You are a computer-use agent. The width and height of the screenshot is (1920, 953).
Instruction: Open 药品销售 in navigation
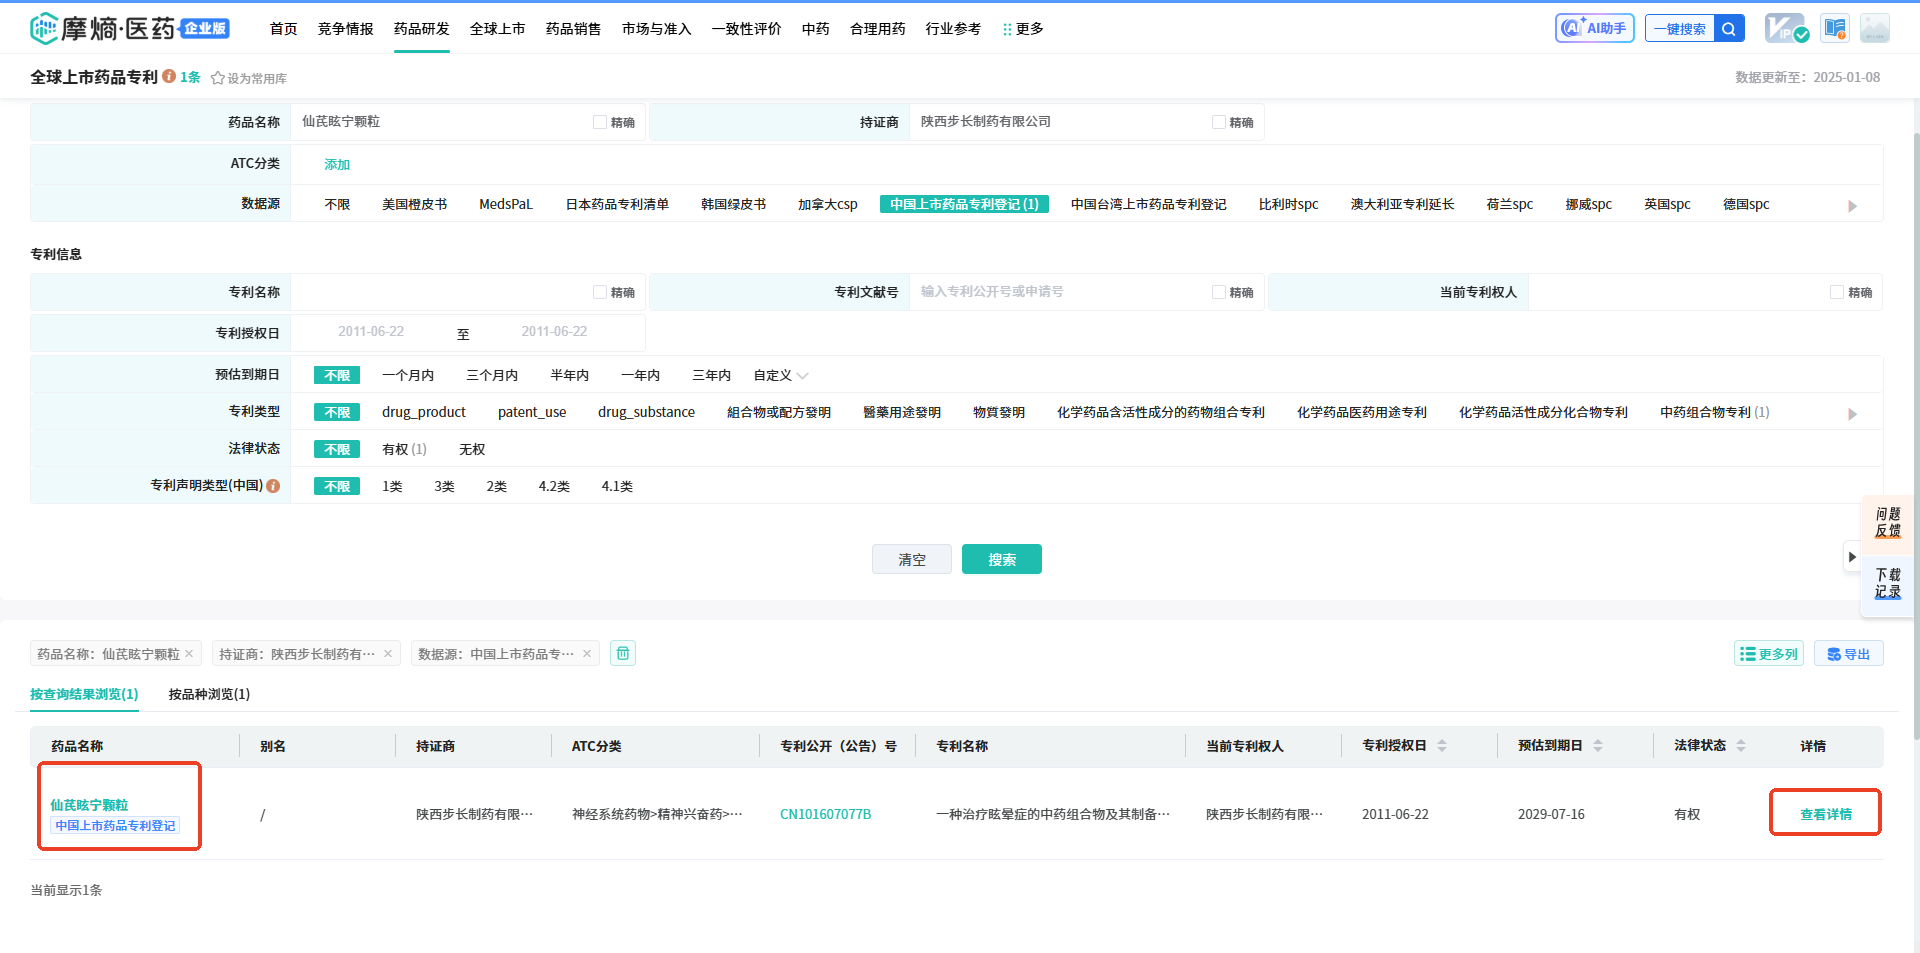[574, 29]
